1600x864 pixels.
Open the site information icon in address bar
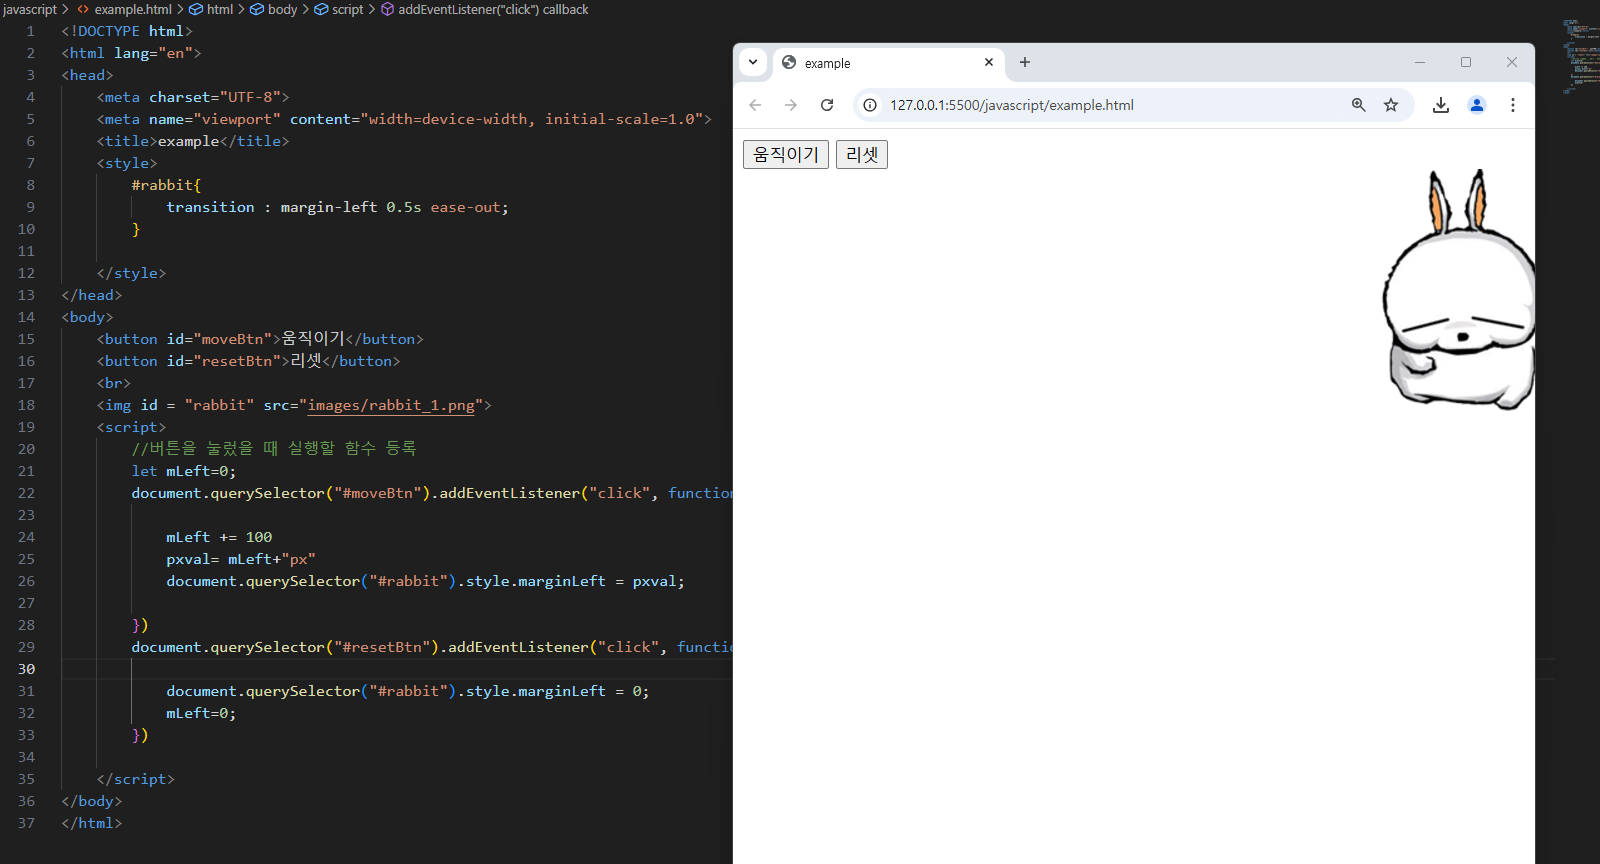click(870, 105)
